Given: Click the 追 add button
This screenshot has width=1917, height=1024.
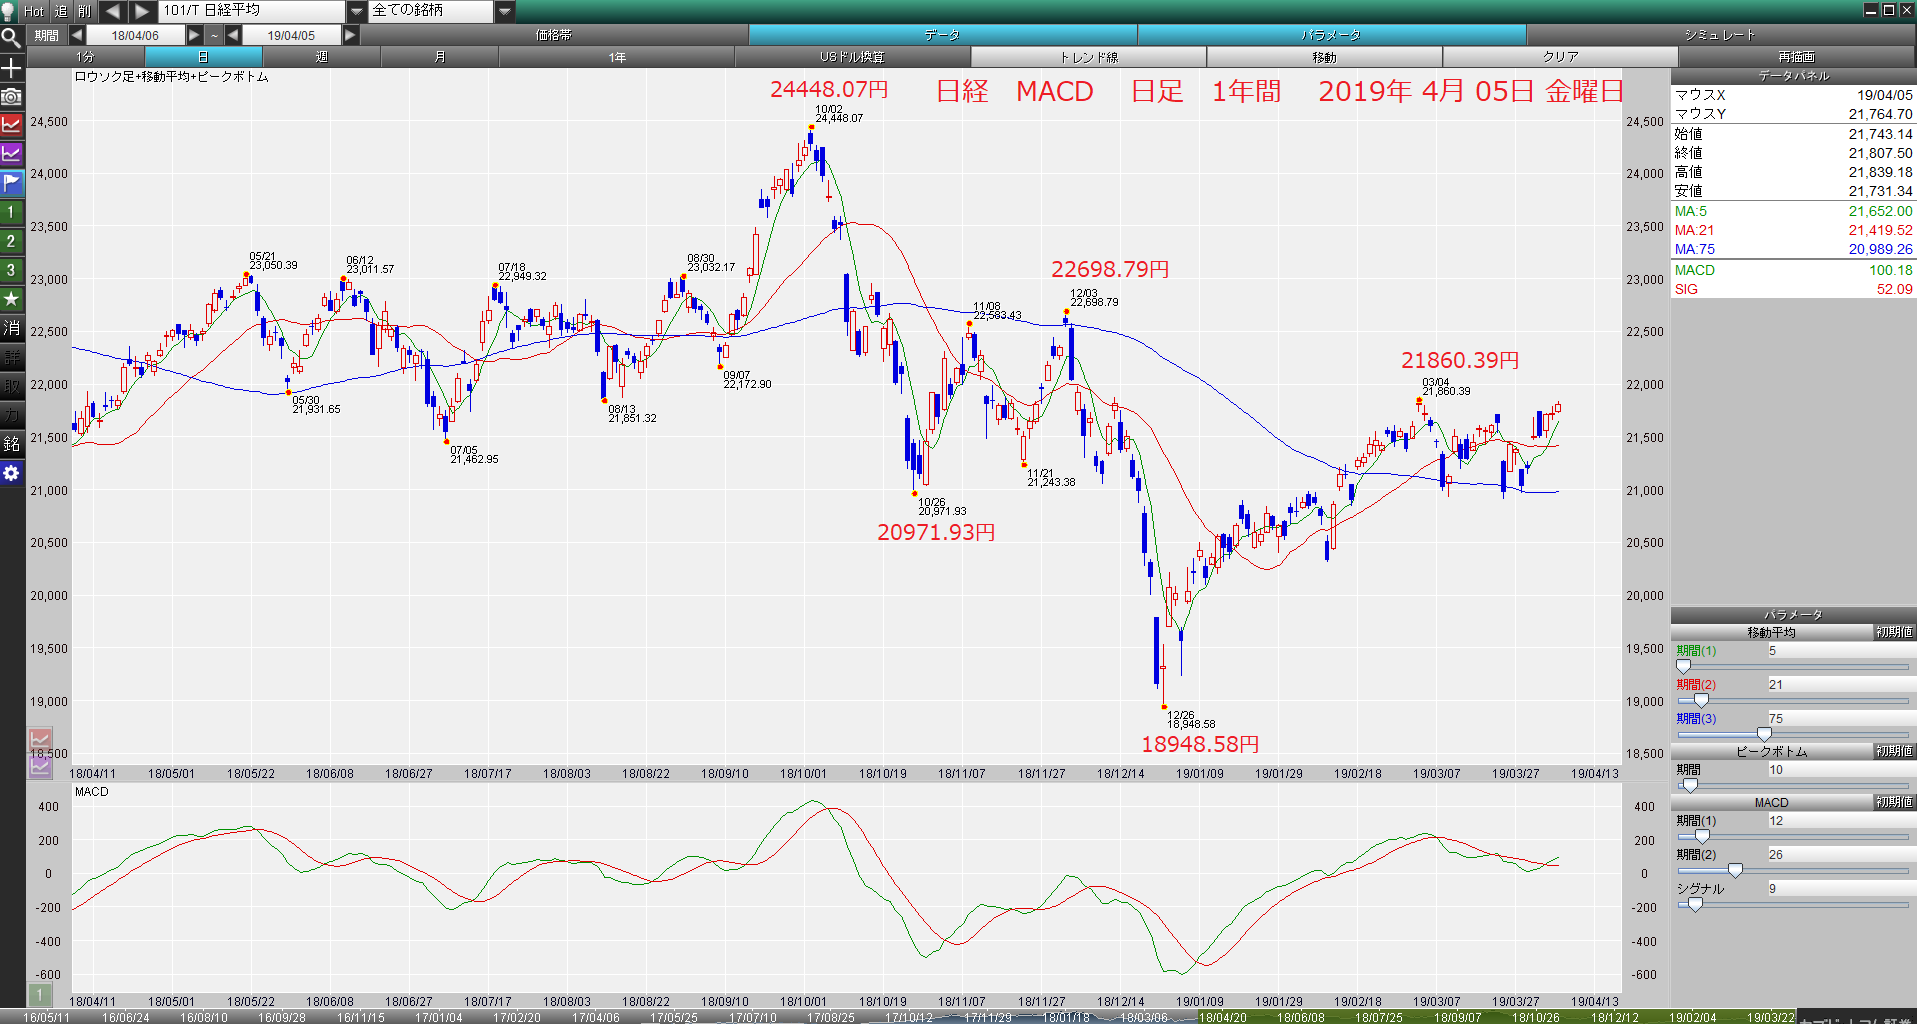Looking at the screenshot, I should [x=60, y=11].
